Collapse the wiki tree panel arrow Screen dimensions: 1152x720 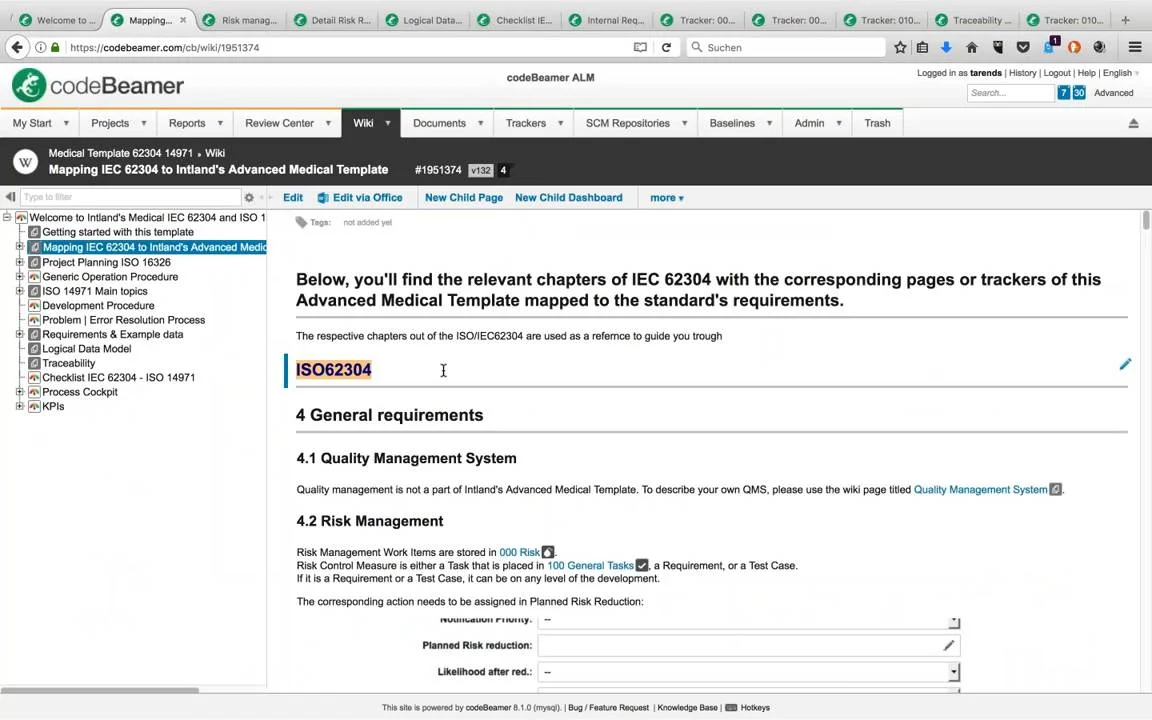point(10,197)
